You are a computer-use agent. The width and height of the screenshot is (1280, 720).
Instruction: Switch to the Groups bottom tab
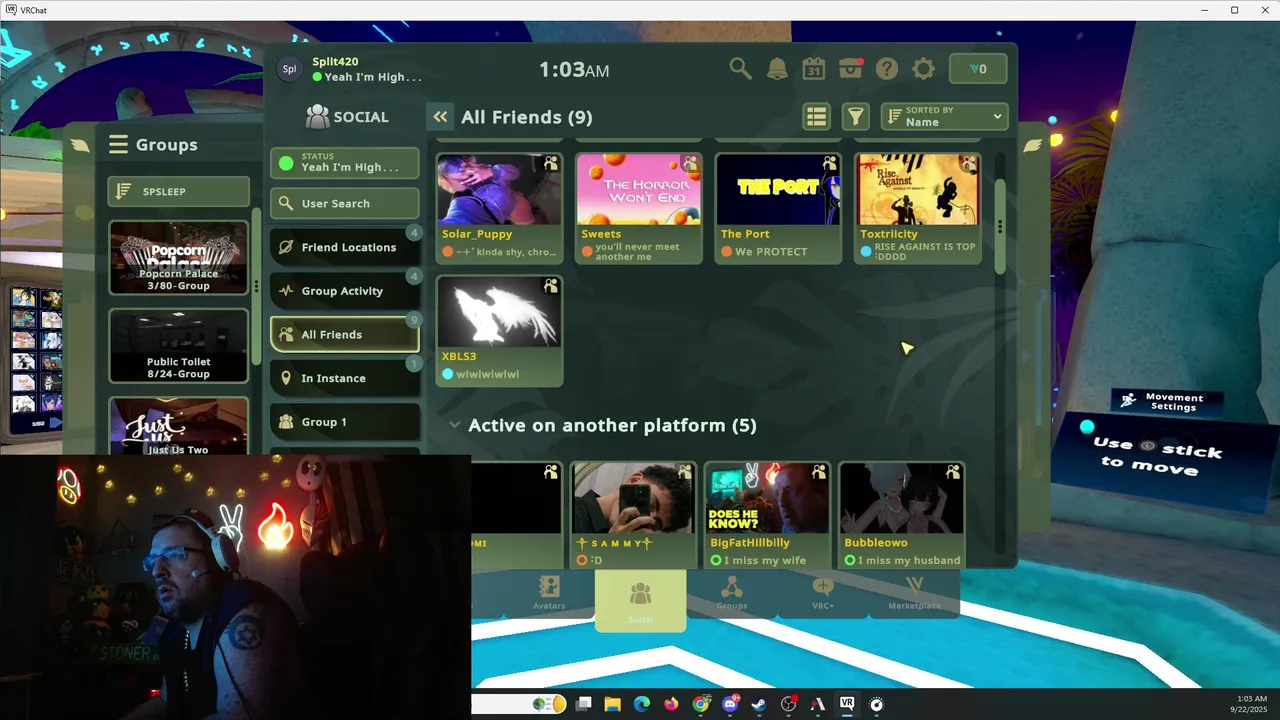[732, 593]
